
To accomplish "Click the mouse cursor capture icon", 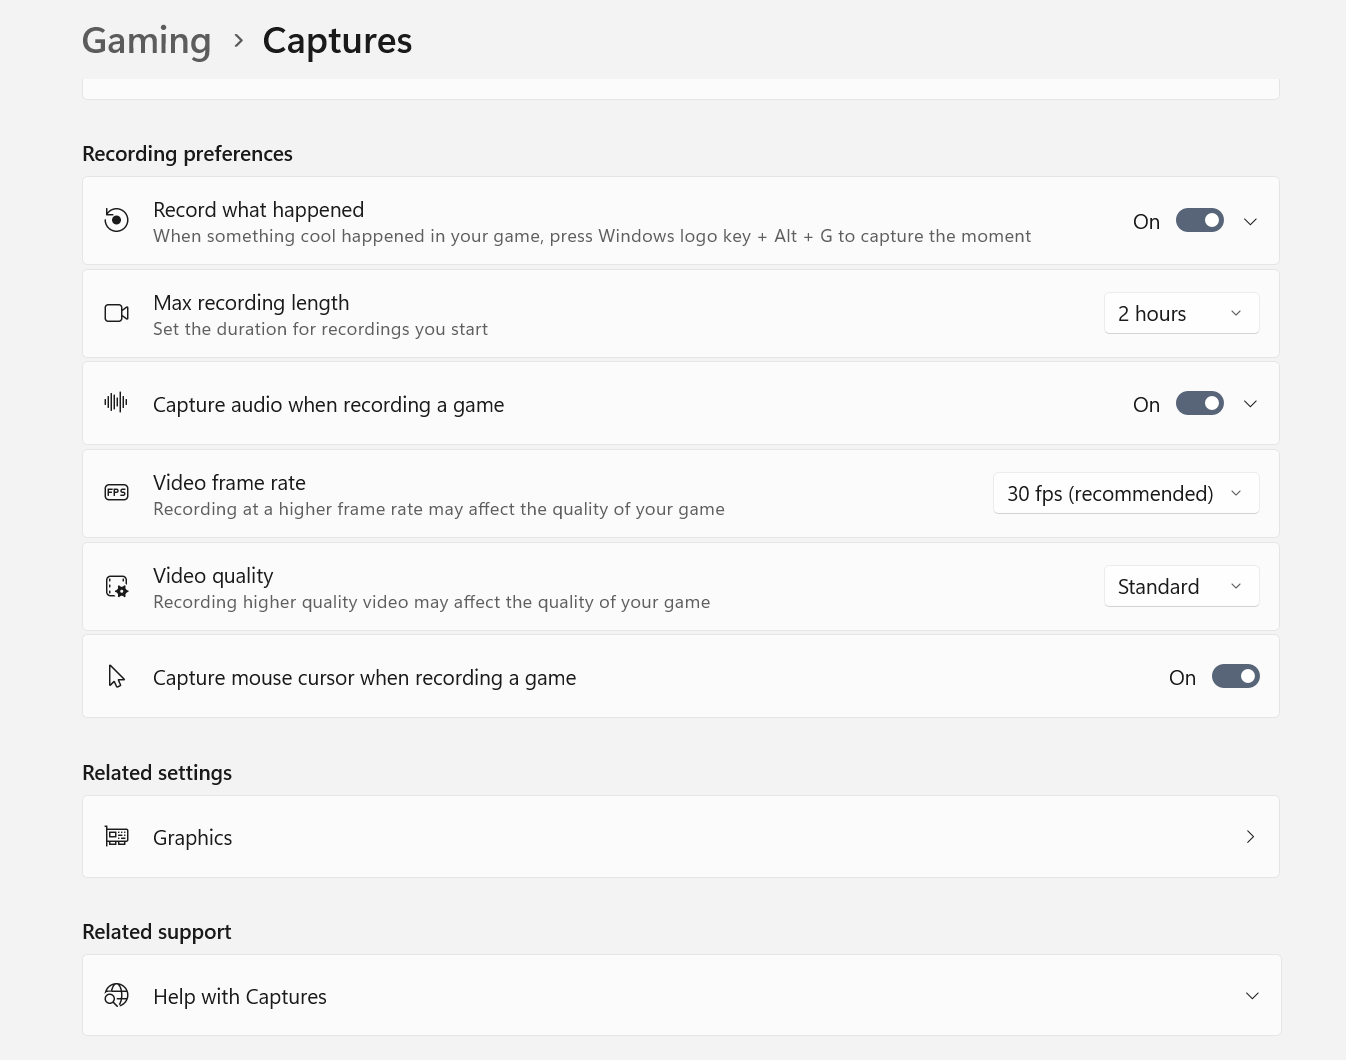I will click(x=117, y=677).
